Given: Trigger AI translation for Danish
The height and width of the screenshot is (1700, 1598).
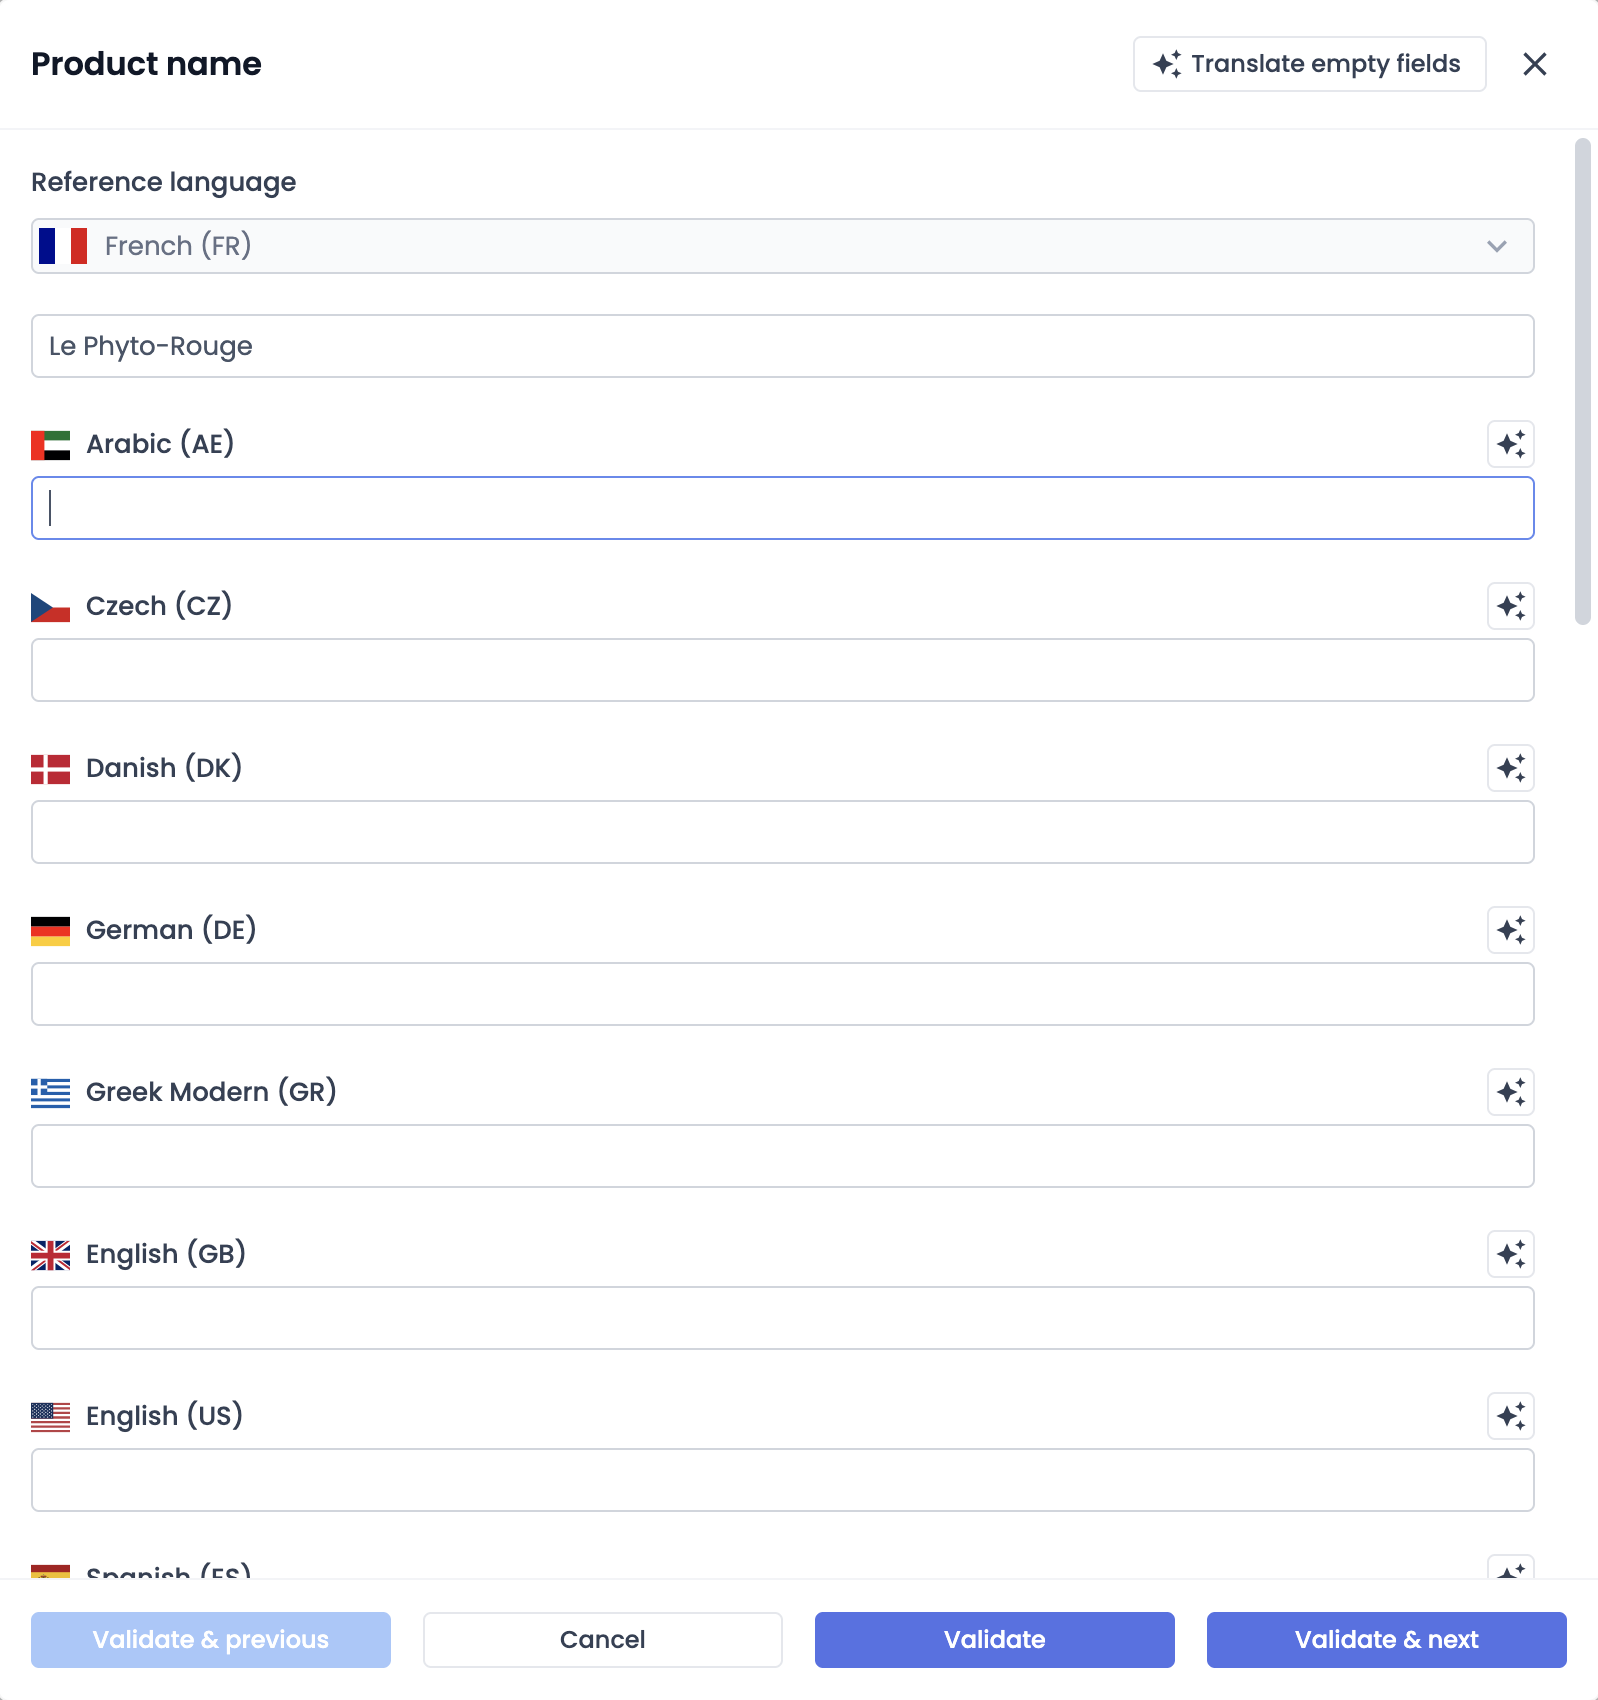Looking at the screenshot, I should [1511, 768].
